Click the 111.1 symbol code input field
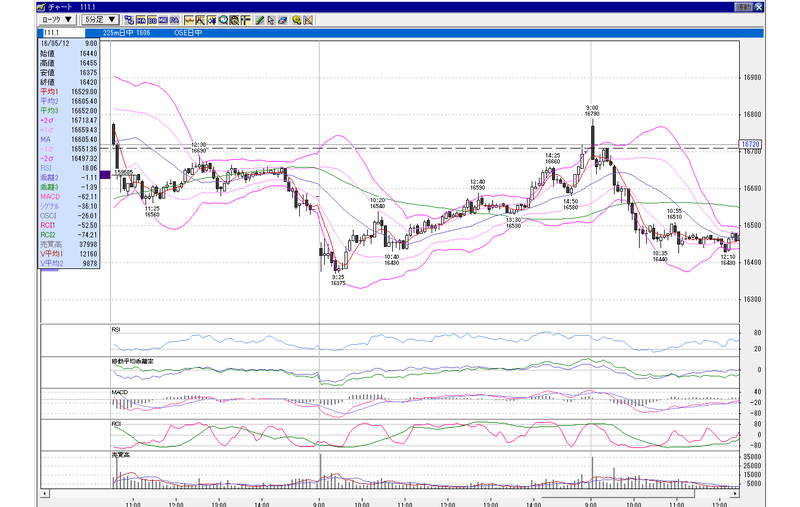800x507 pixels. pos(63,33)
